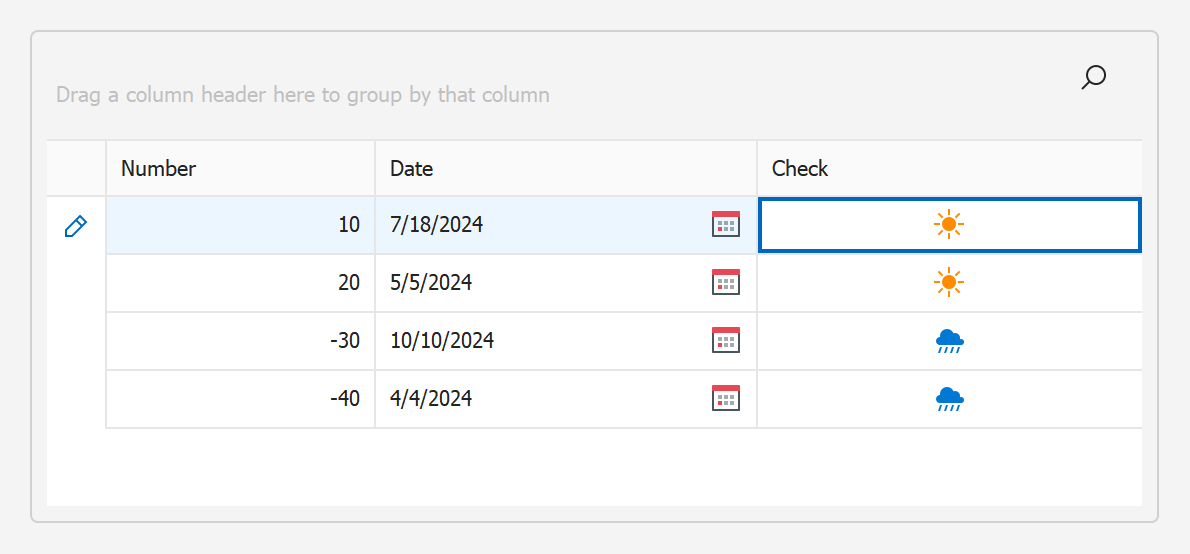Click the date text 4/4/2024
The height and width of the screenshot is (554, 1190).
[431, 399]
